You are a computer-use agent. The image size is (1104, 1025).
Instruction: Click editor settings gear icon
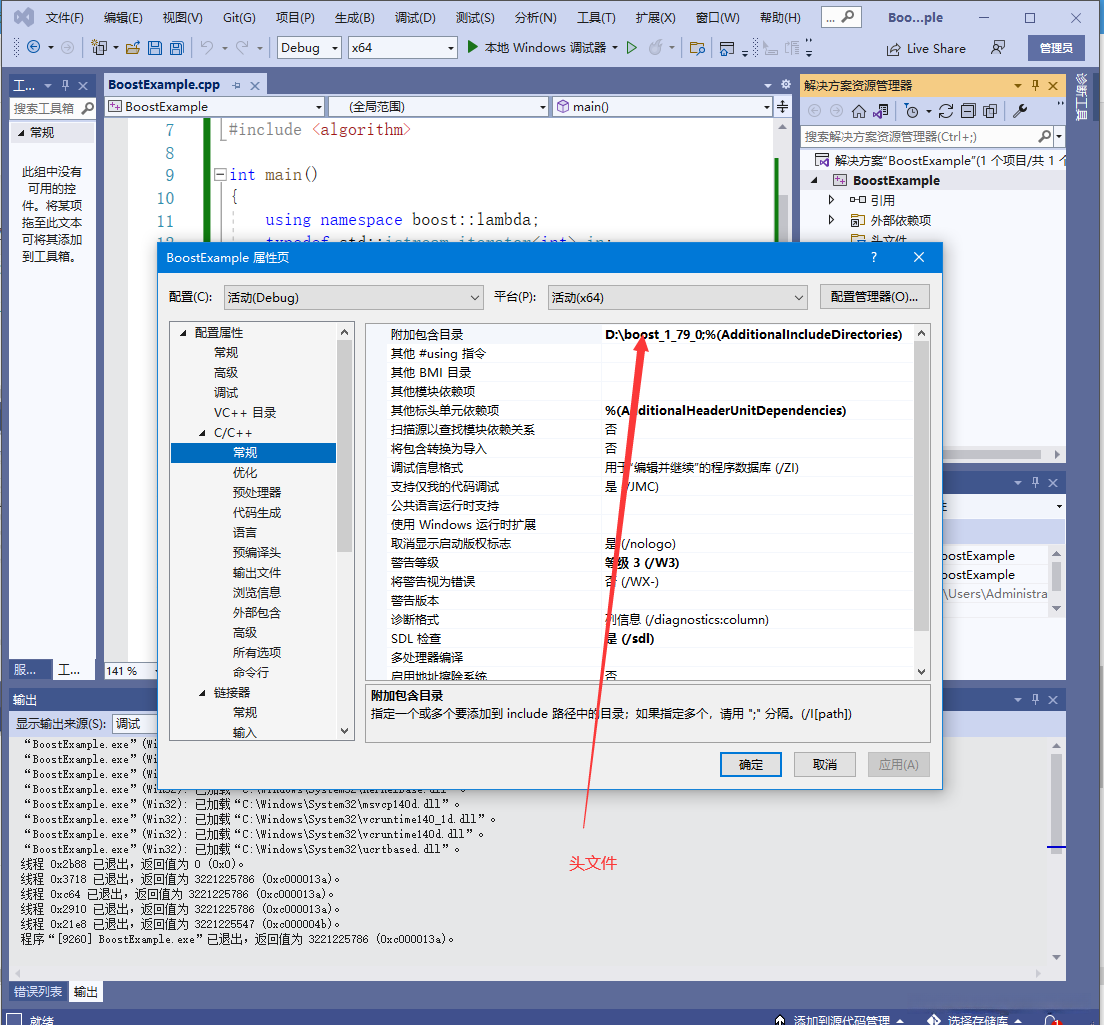click(x=786, y=84)
